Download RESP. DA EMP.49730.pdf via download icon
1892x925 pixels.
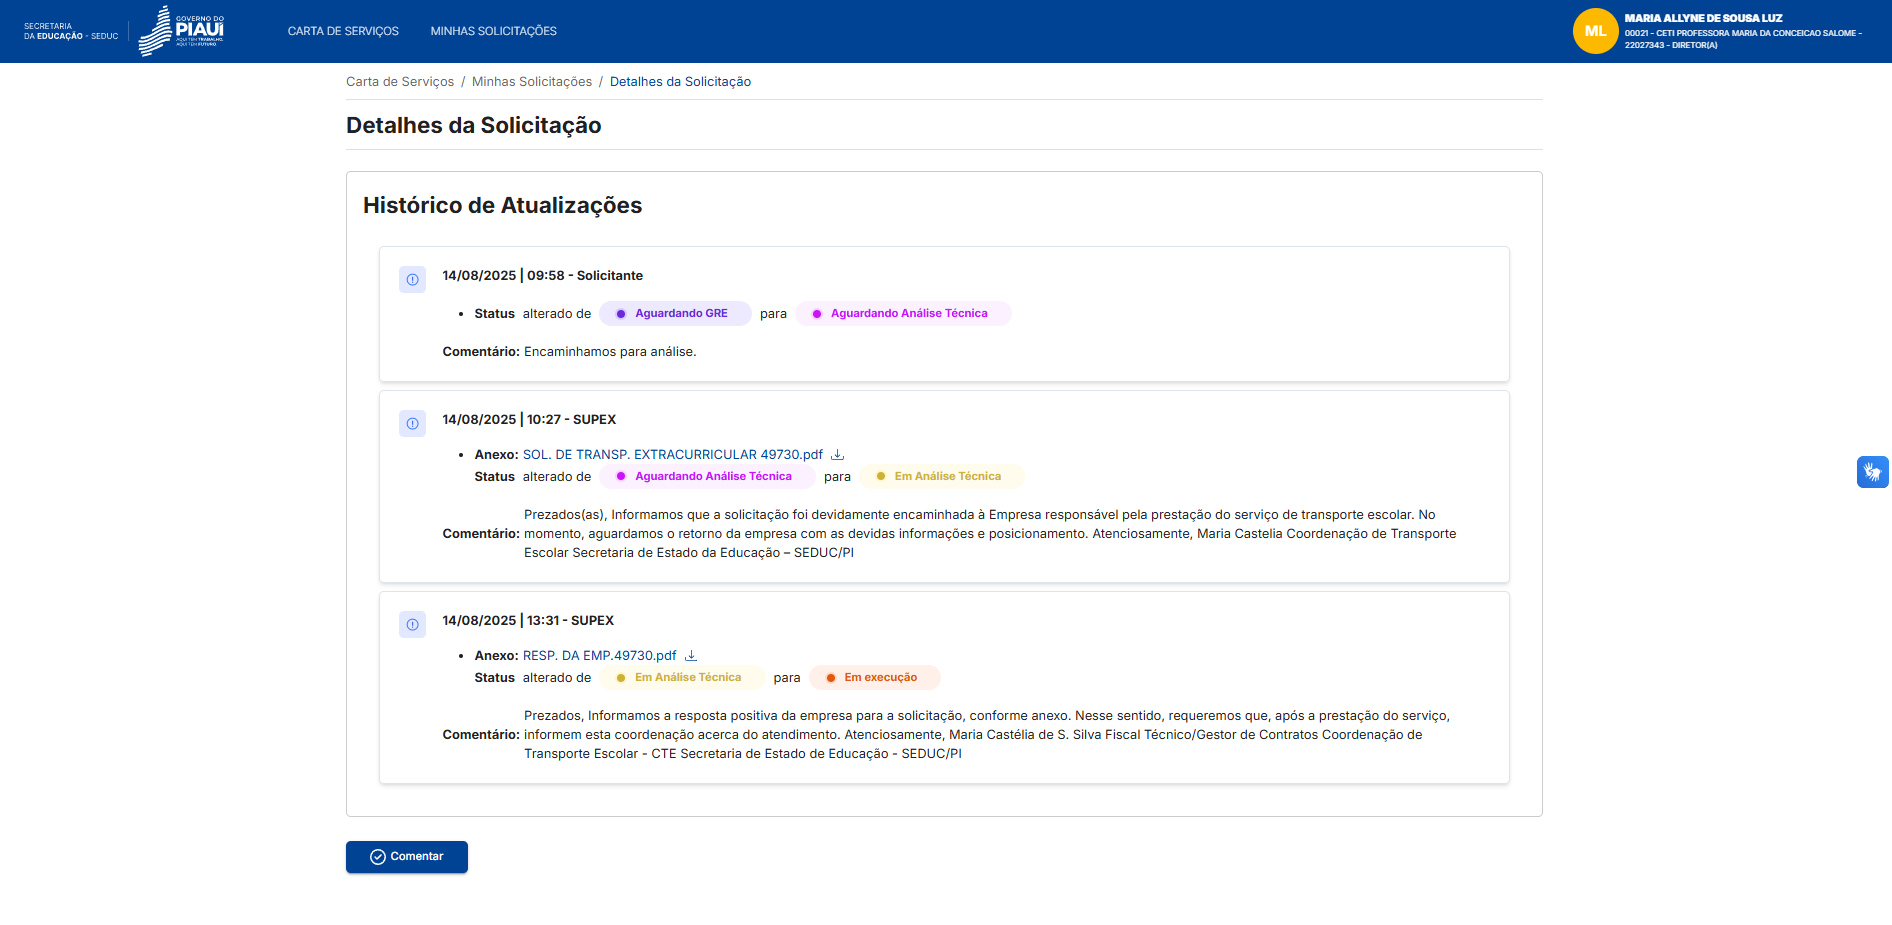(691, 656)
